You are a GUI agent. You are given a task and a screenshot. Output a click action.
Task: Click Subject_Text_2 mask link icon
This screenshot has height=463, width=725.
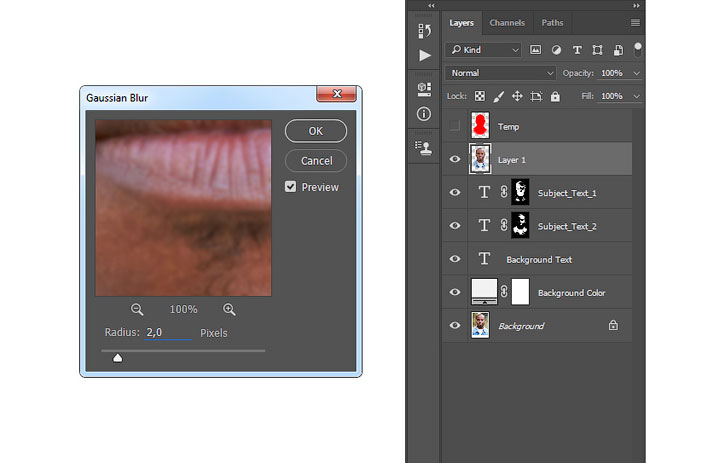pos(504,225)
